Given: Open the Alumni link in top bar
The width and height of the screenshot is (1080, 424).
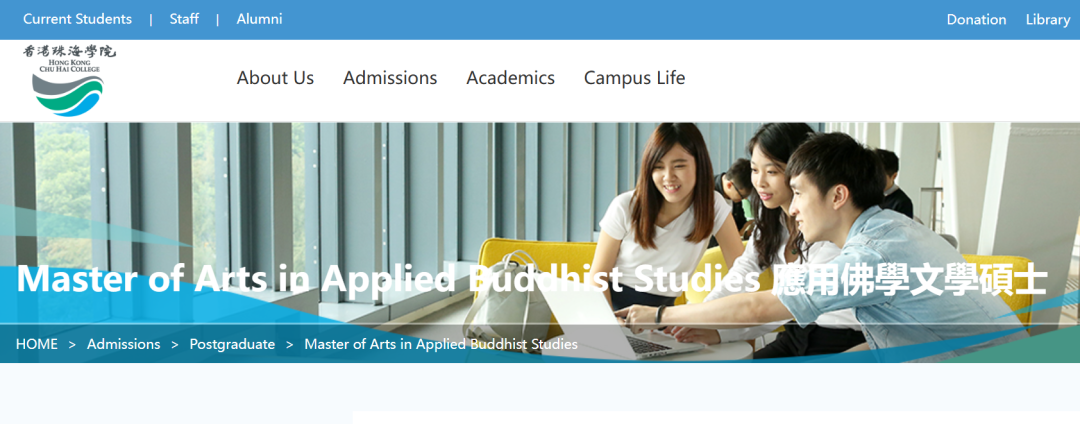Looking at the screenshot, I should [259, 19].
